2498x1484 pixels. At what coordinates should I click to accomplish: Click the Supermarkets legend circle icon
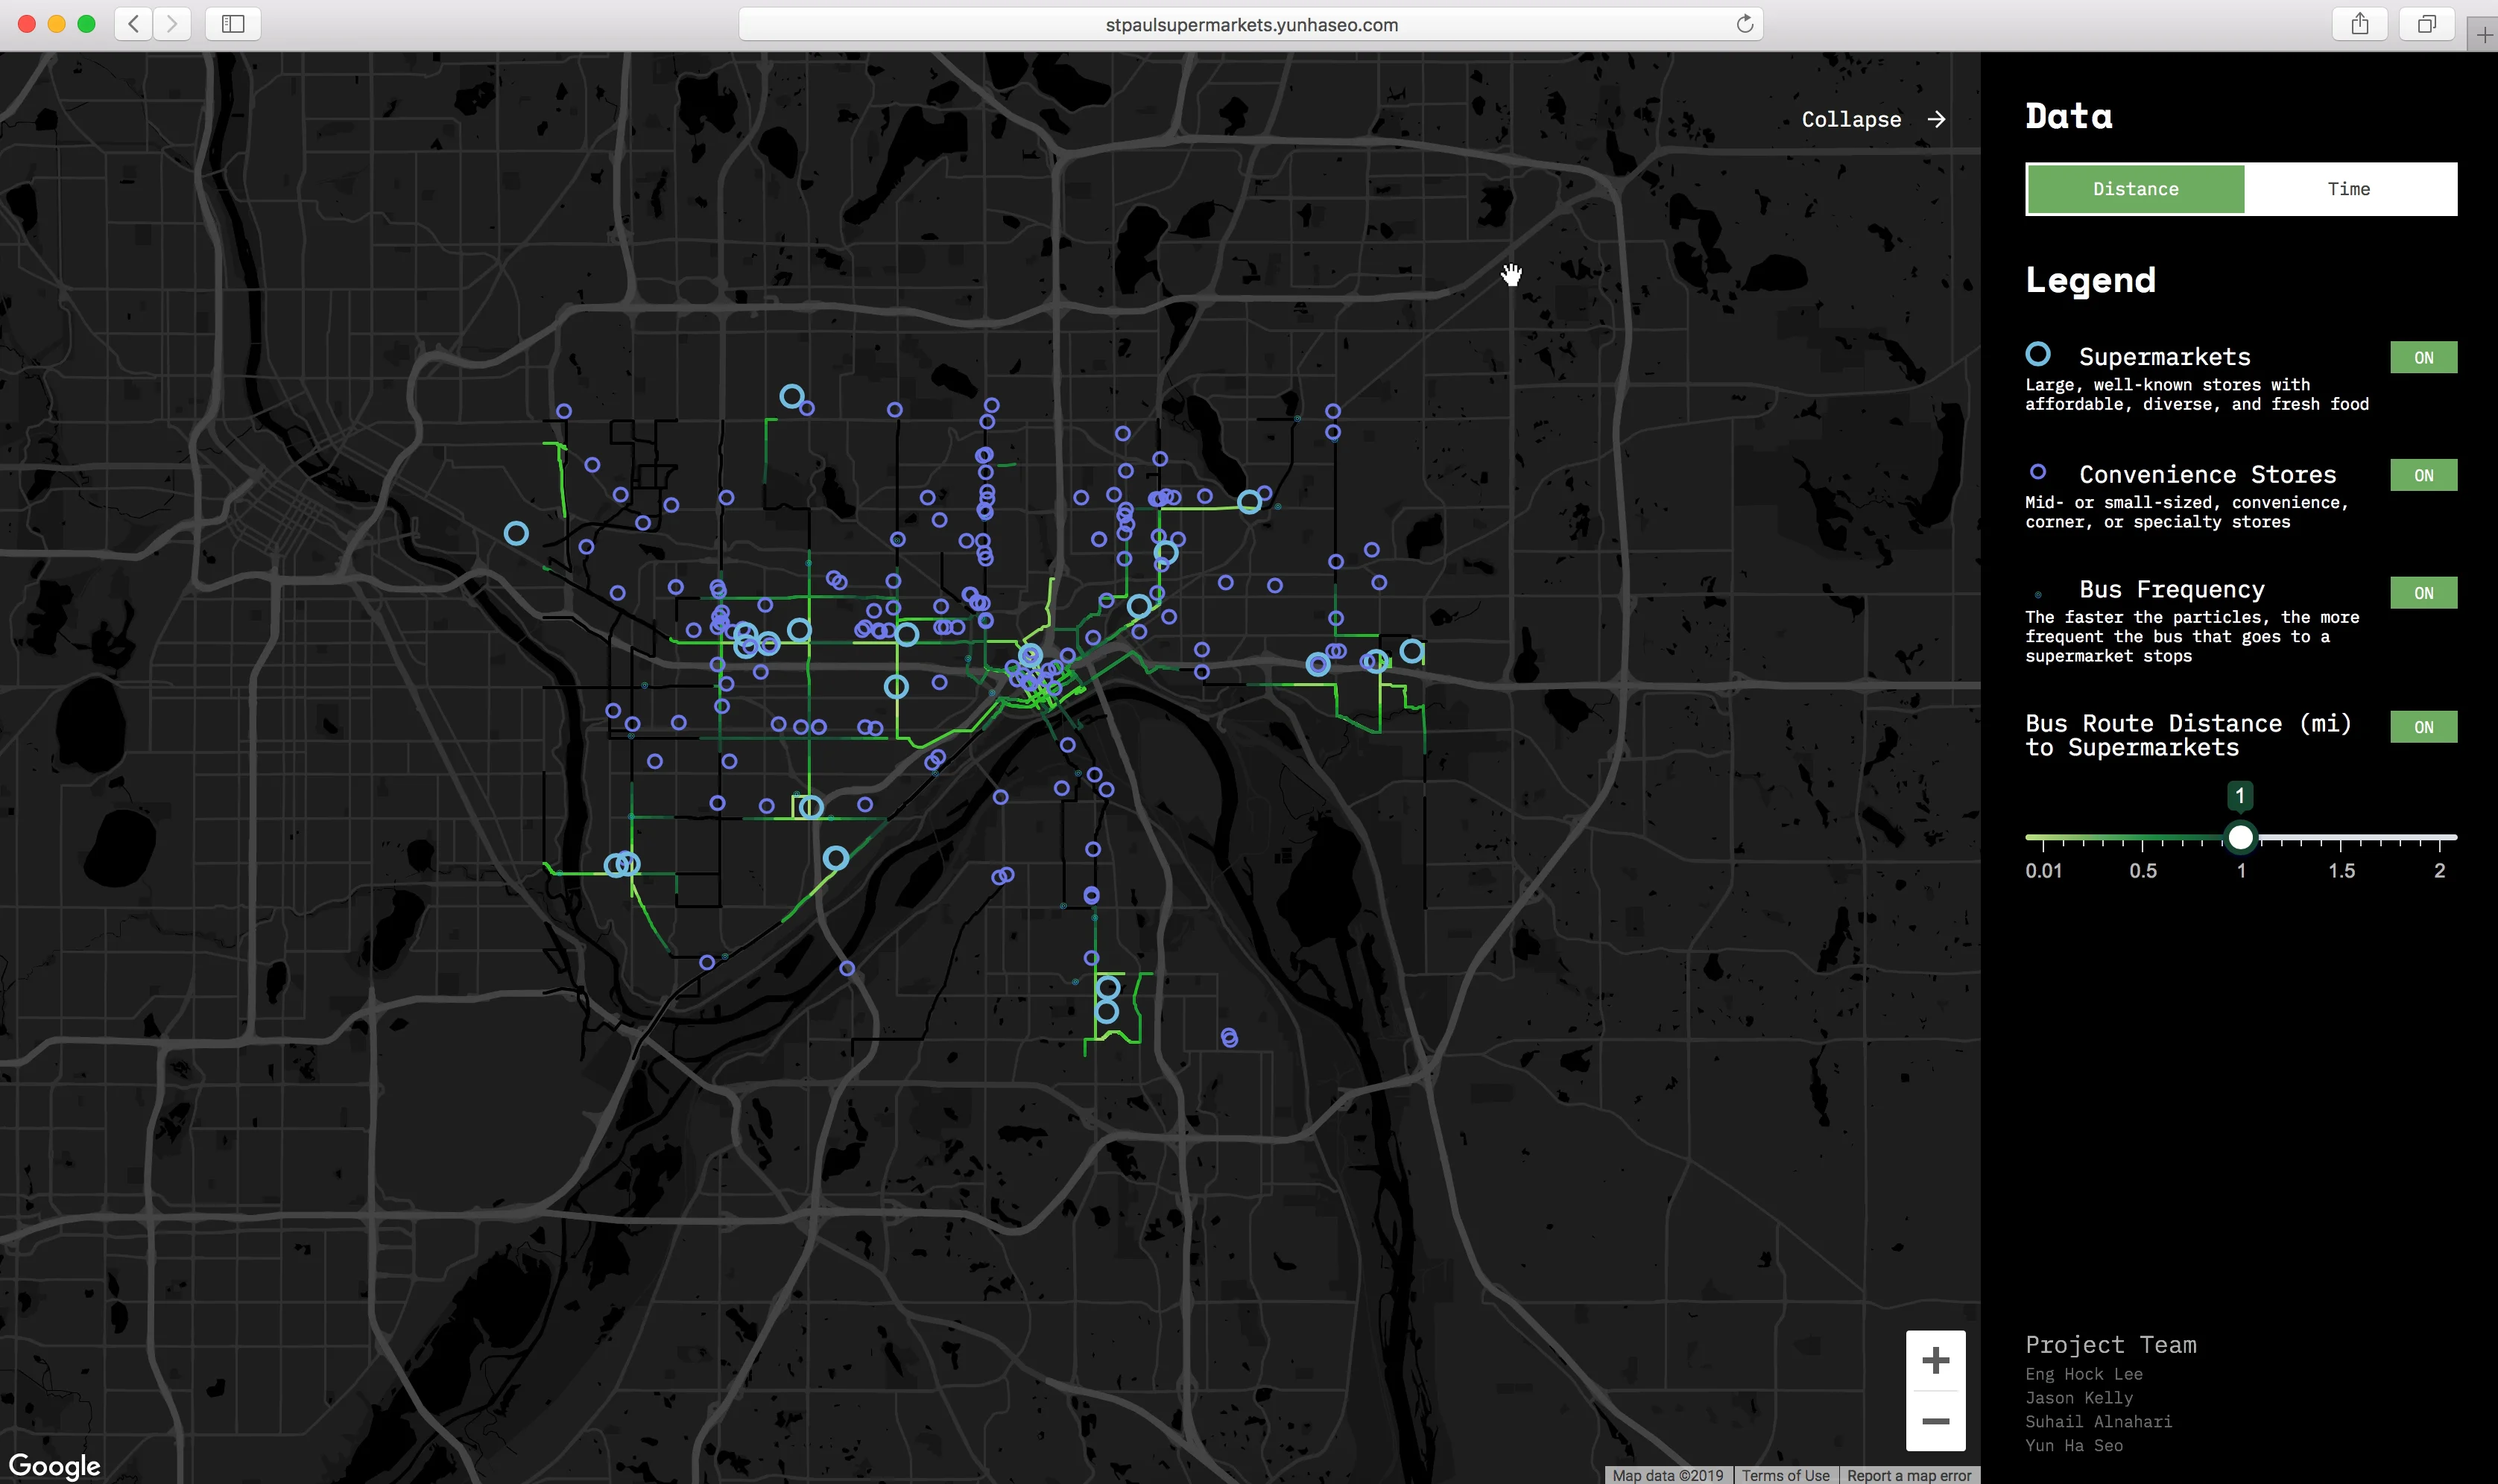point(2037,354)
